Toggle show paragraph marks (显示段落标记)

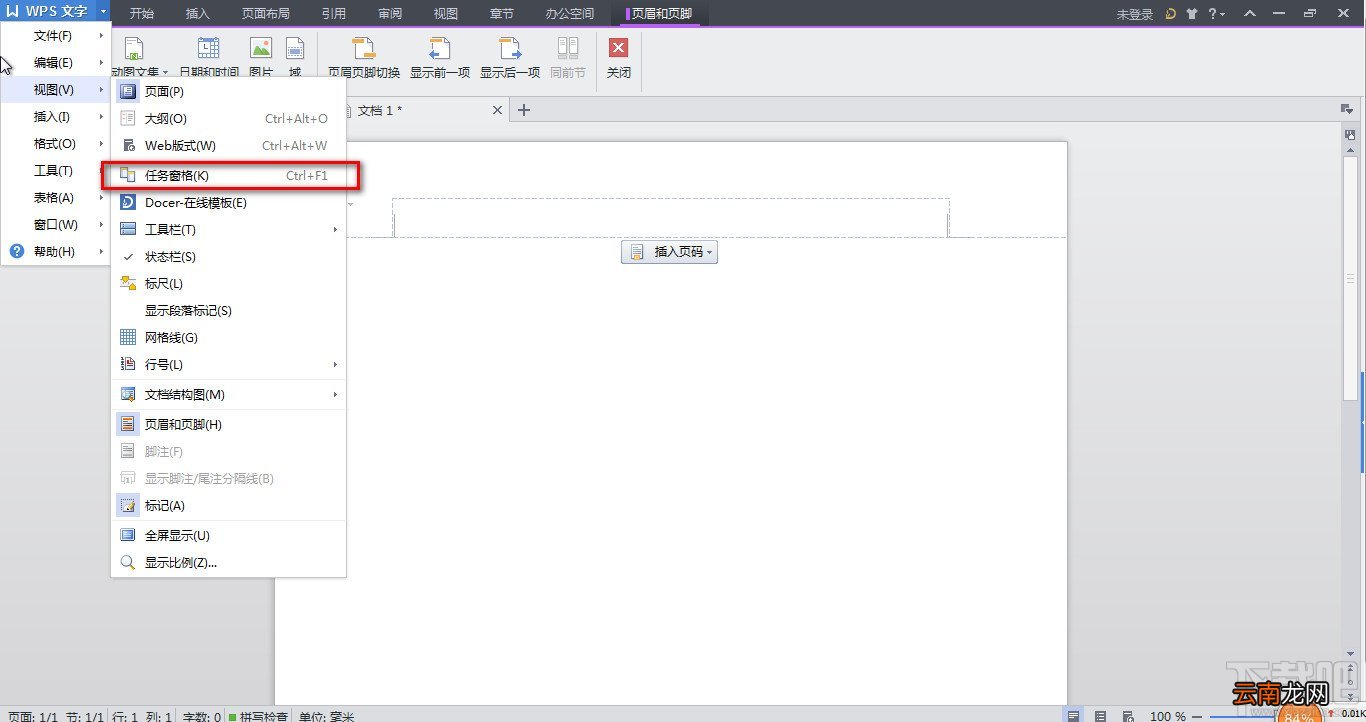(229, 311)
